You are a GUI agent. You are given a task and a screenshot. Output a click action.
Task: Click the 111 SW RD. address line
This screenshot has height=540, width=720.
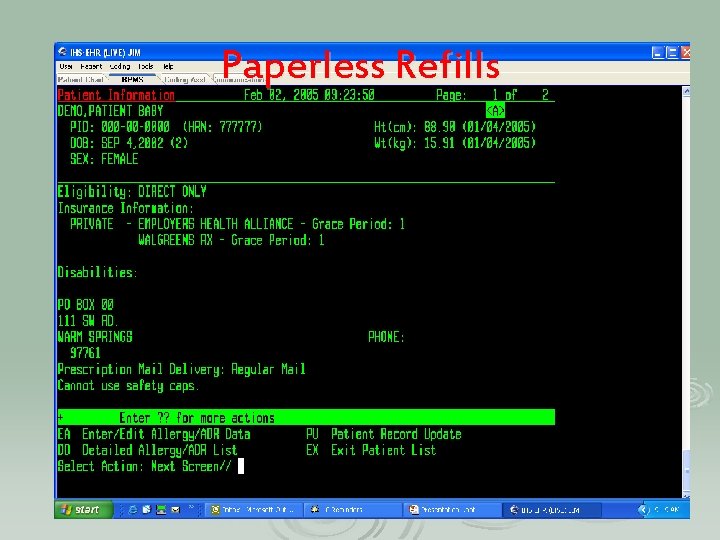pyautogui.click(x=88, y=321)
